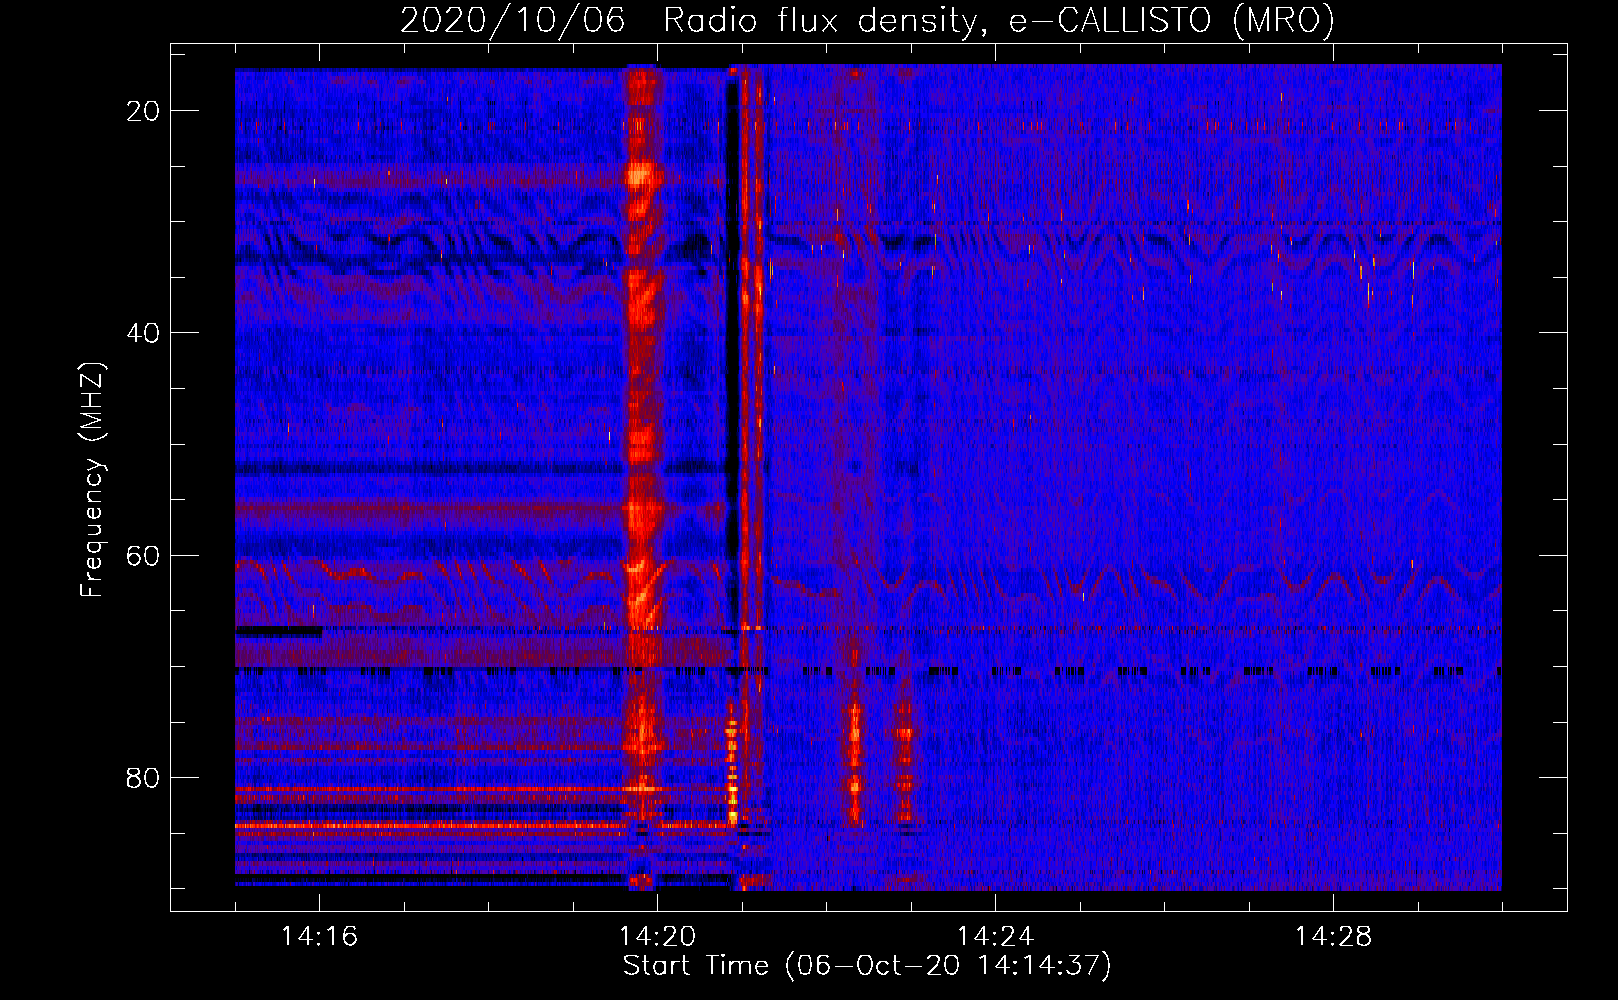Click the plot title "2020/10/06 Radio flux density, e-CALLISTO (MRO)"

(x=867, y=20)
